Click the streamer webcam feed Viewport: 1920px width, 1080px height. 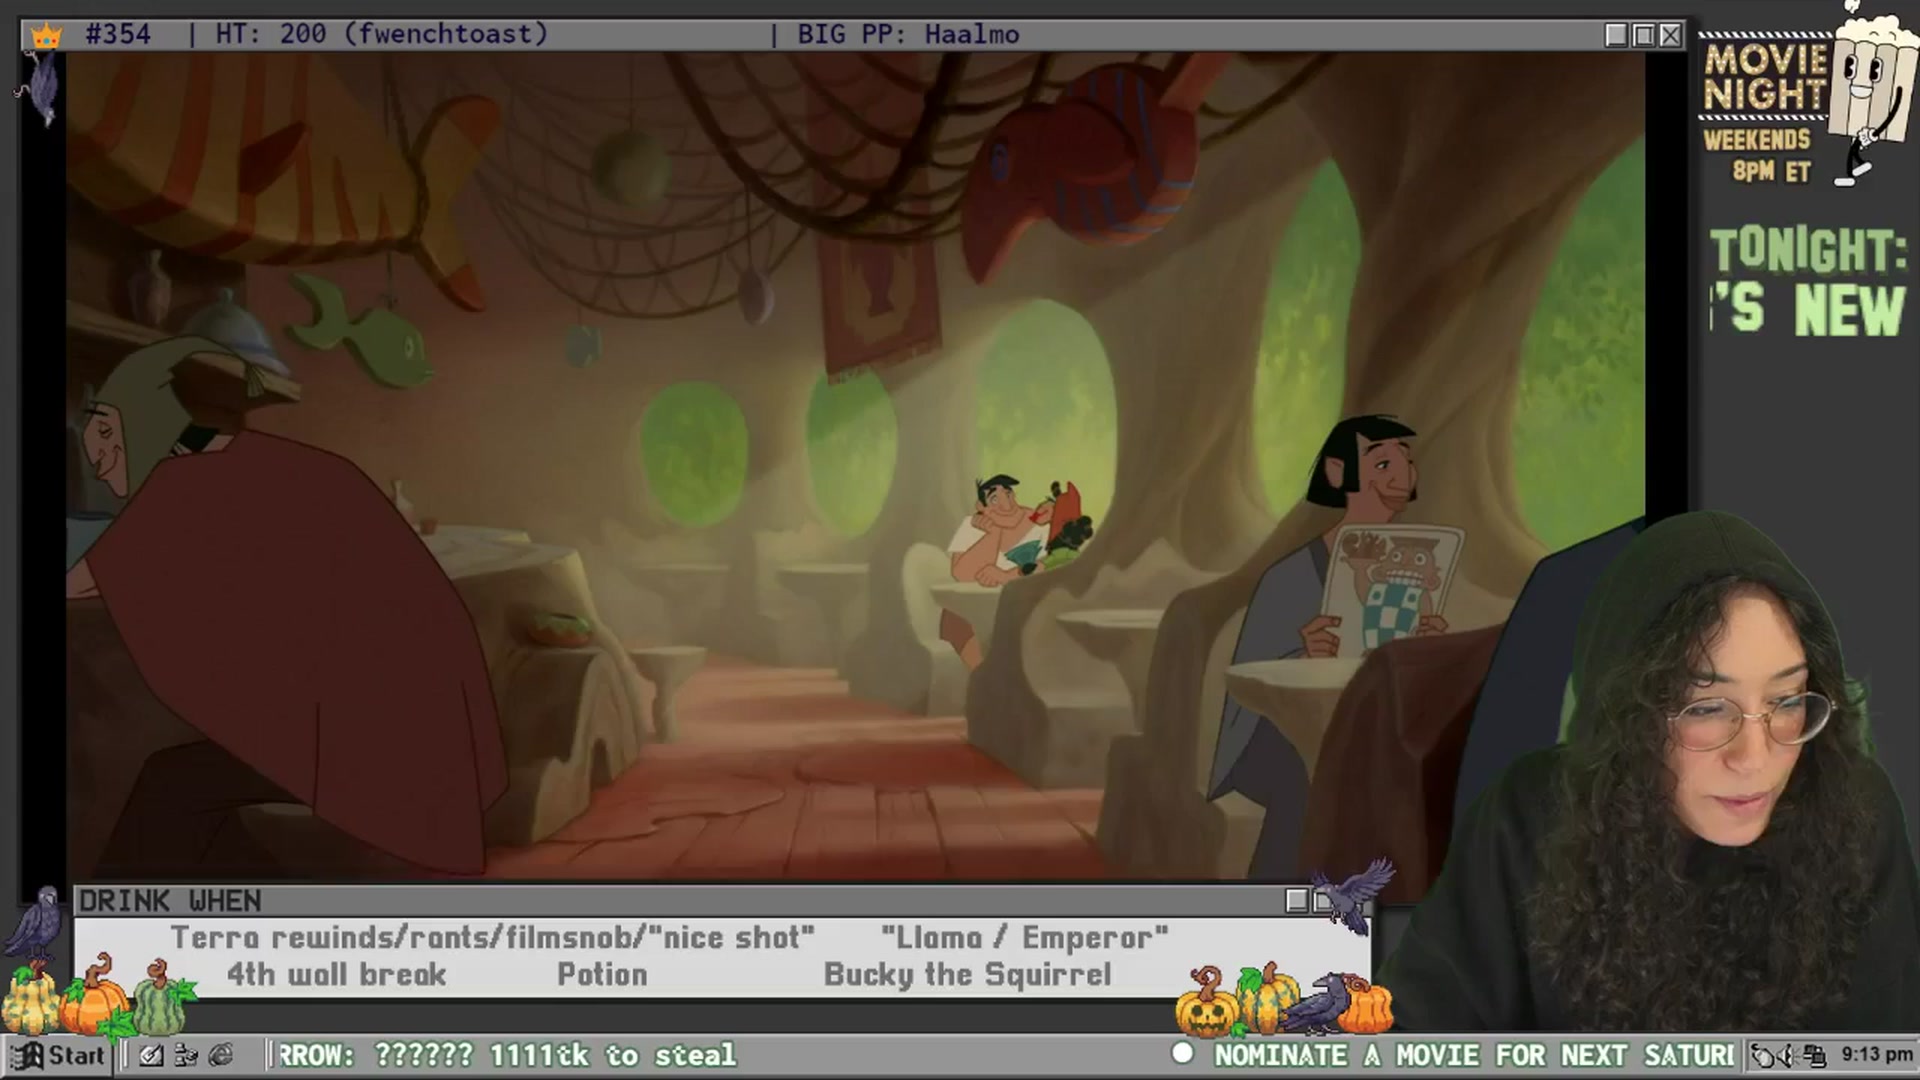pyautogui.click(x=1650, y=775)
